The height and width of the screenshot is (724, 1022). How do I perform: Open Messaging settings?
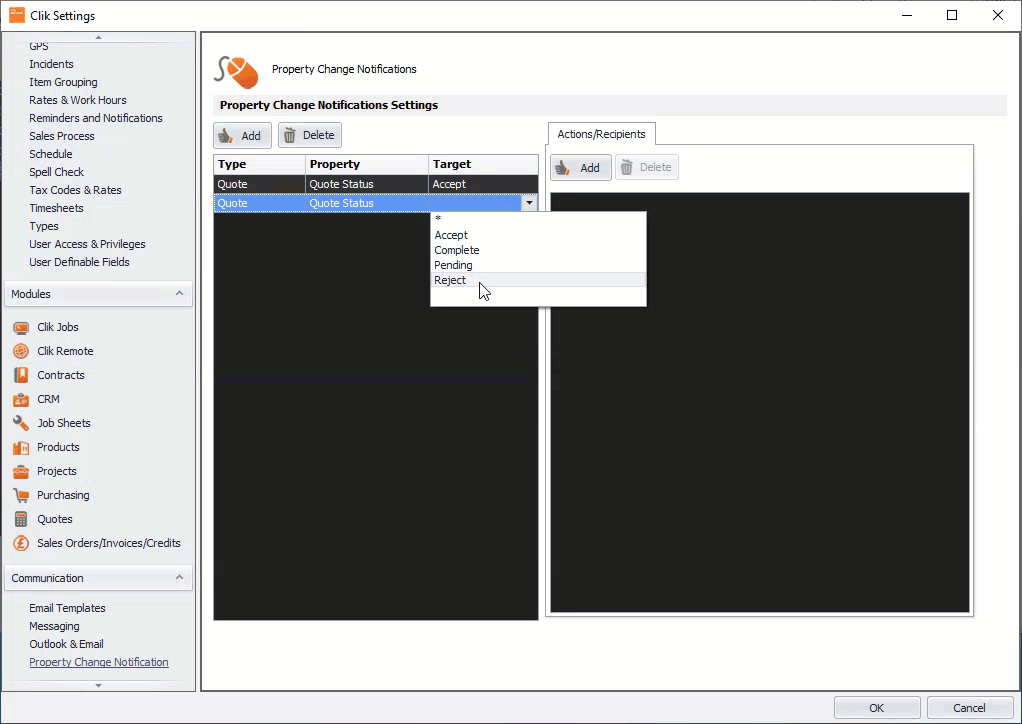click(x=54, y=626)
